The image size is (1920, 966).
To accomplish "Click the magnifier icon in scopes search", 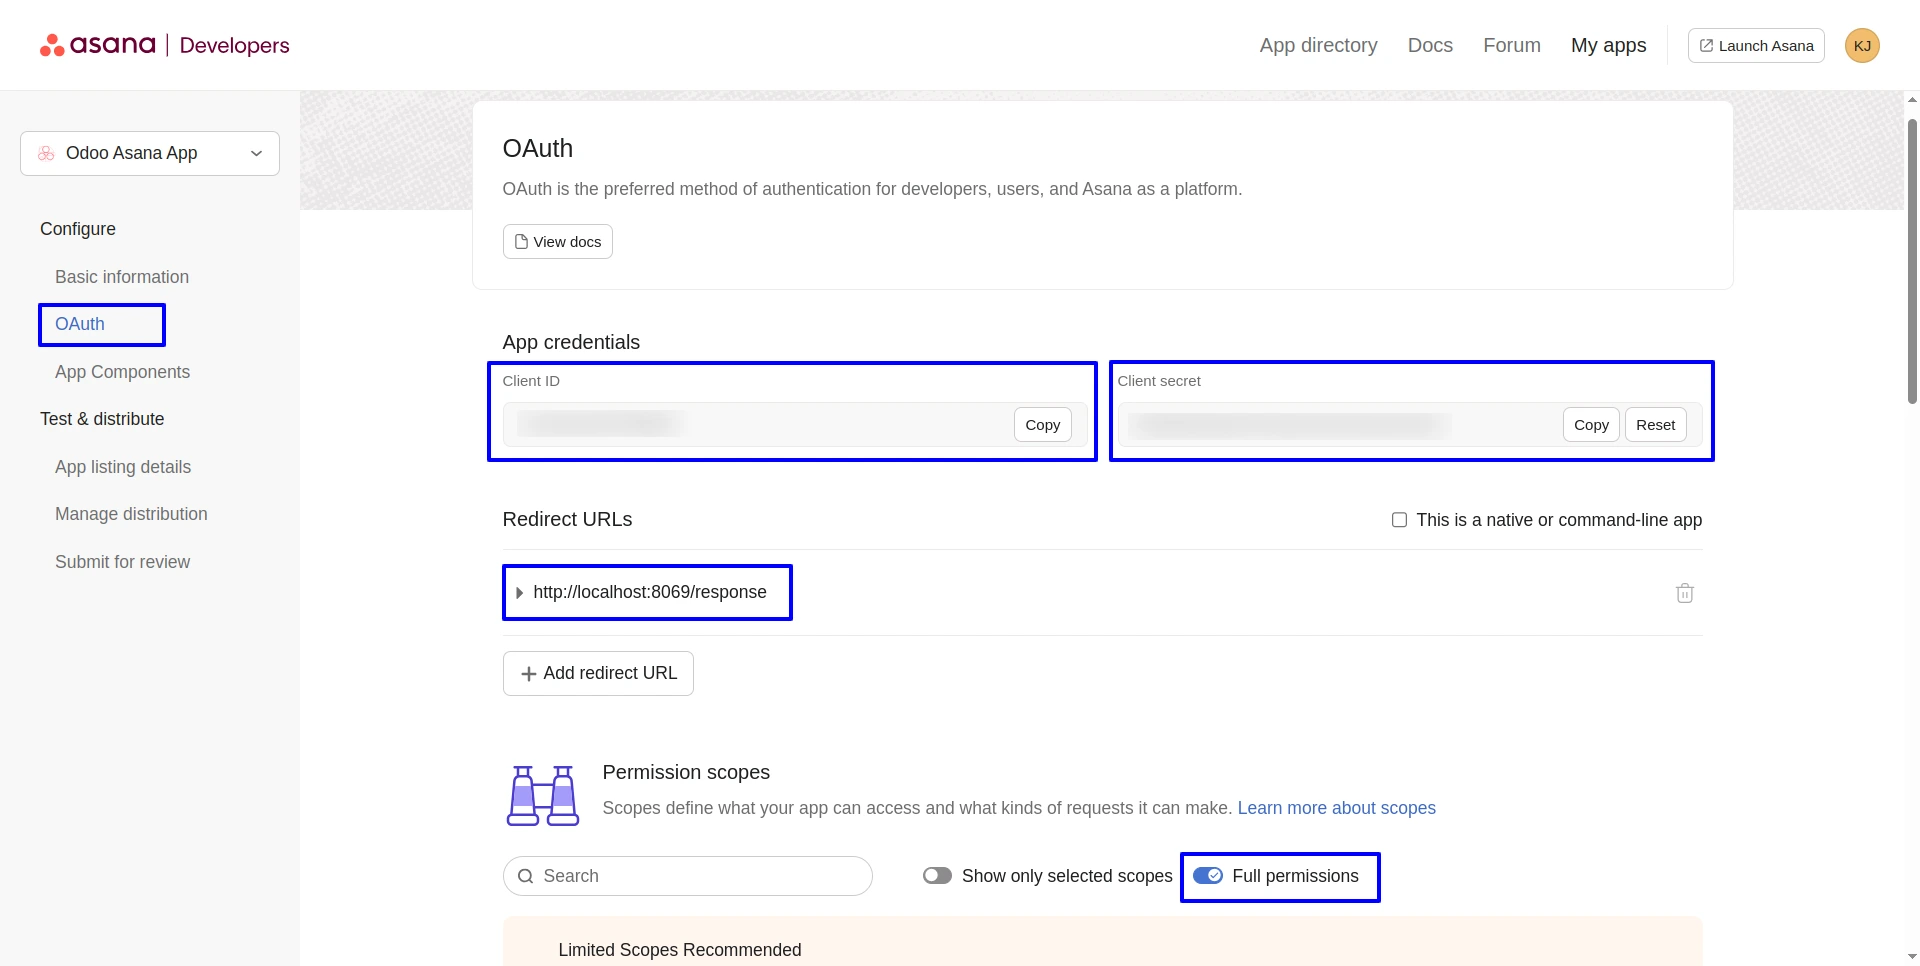I will (526, 876).
